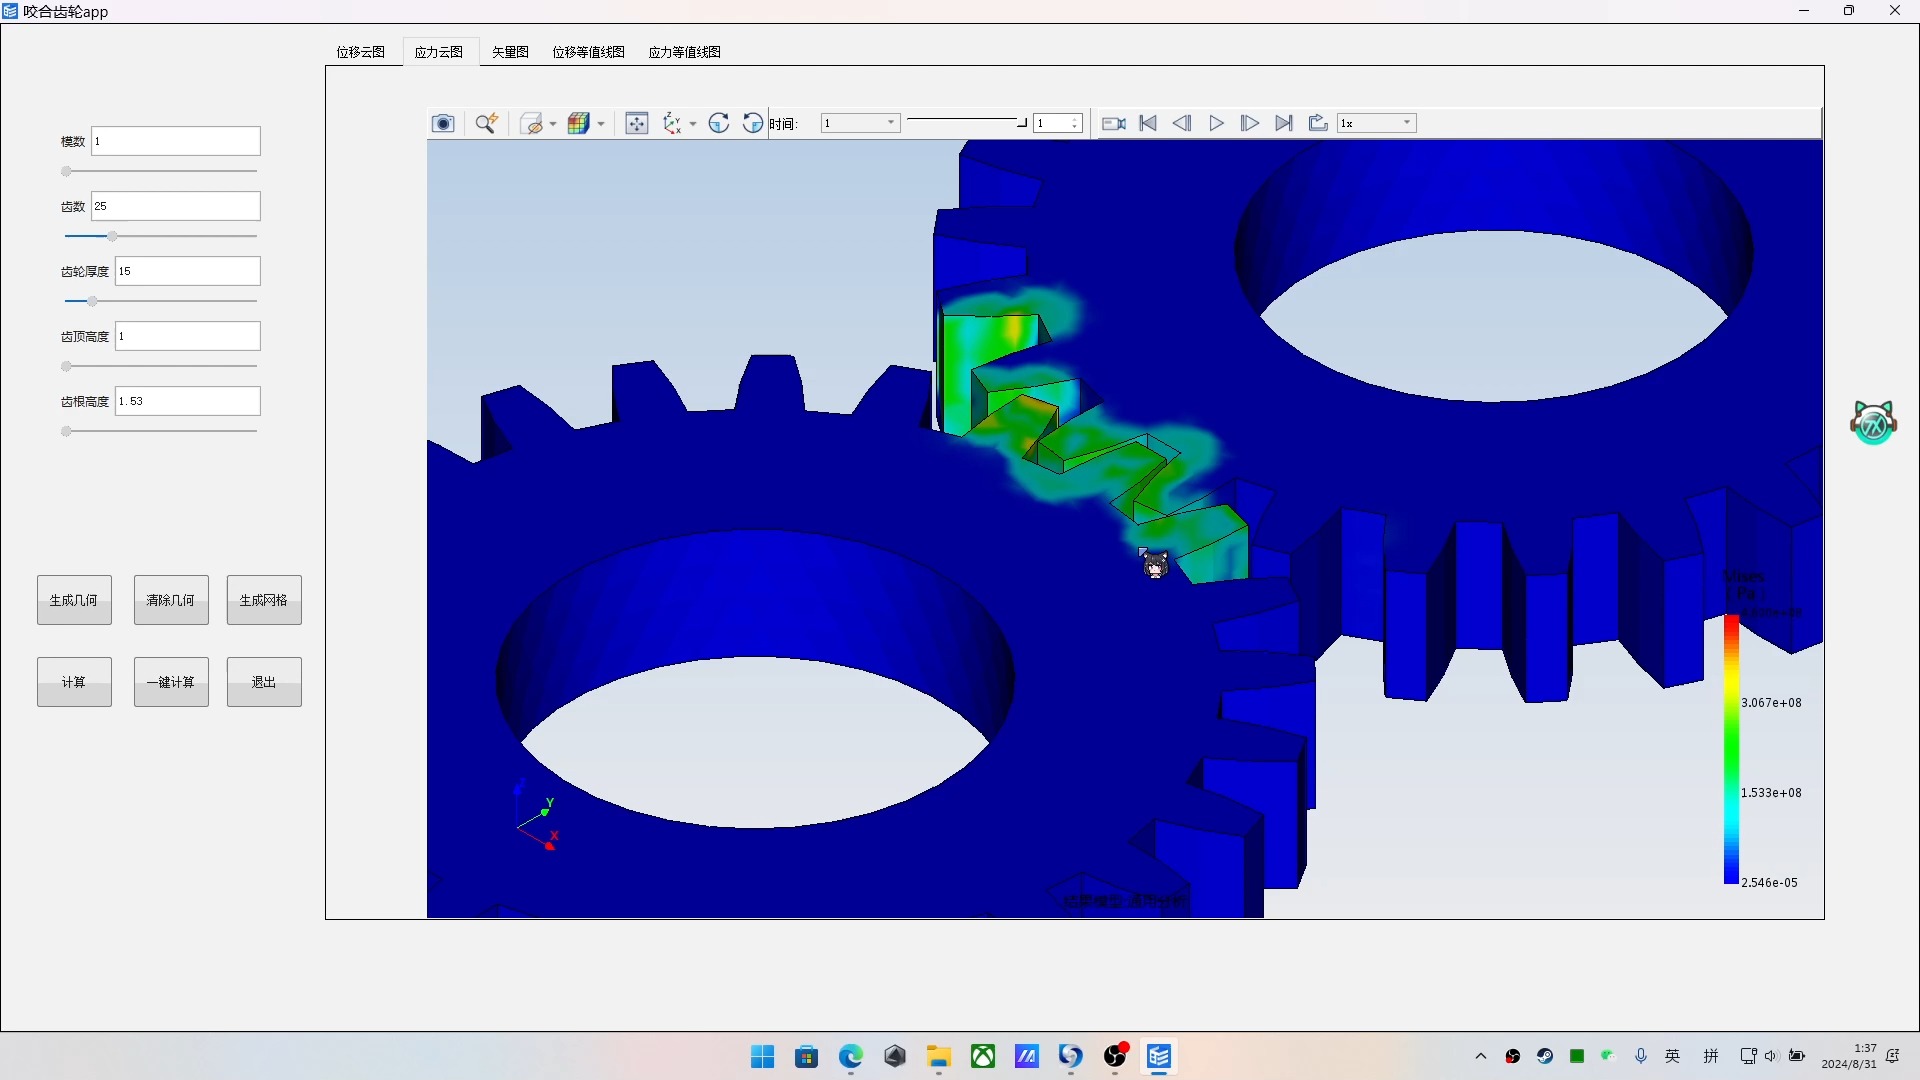Click the 齿根高度 input field
This screenshot has width=1920, height=1080.
click(x=187, y=401)
